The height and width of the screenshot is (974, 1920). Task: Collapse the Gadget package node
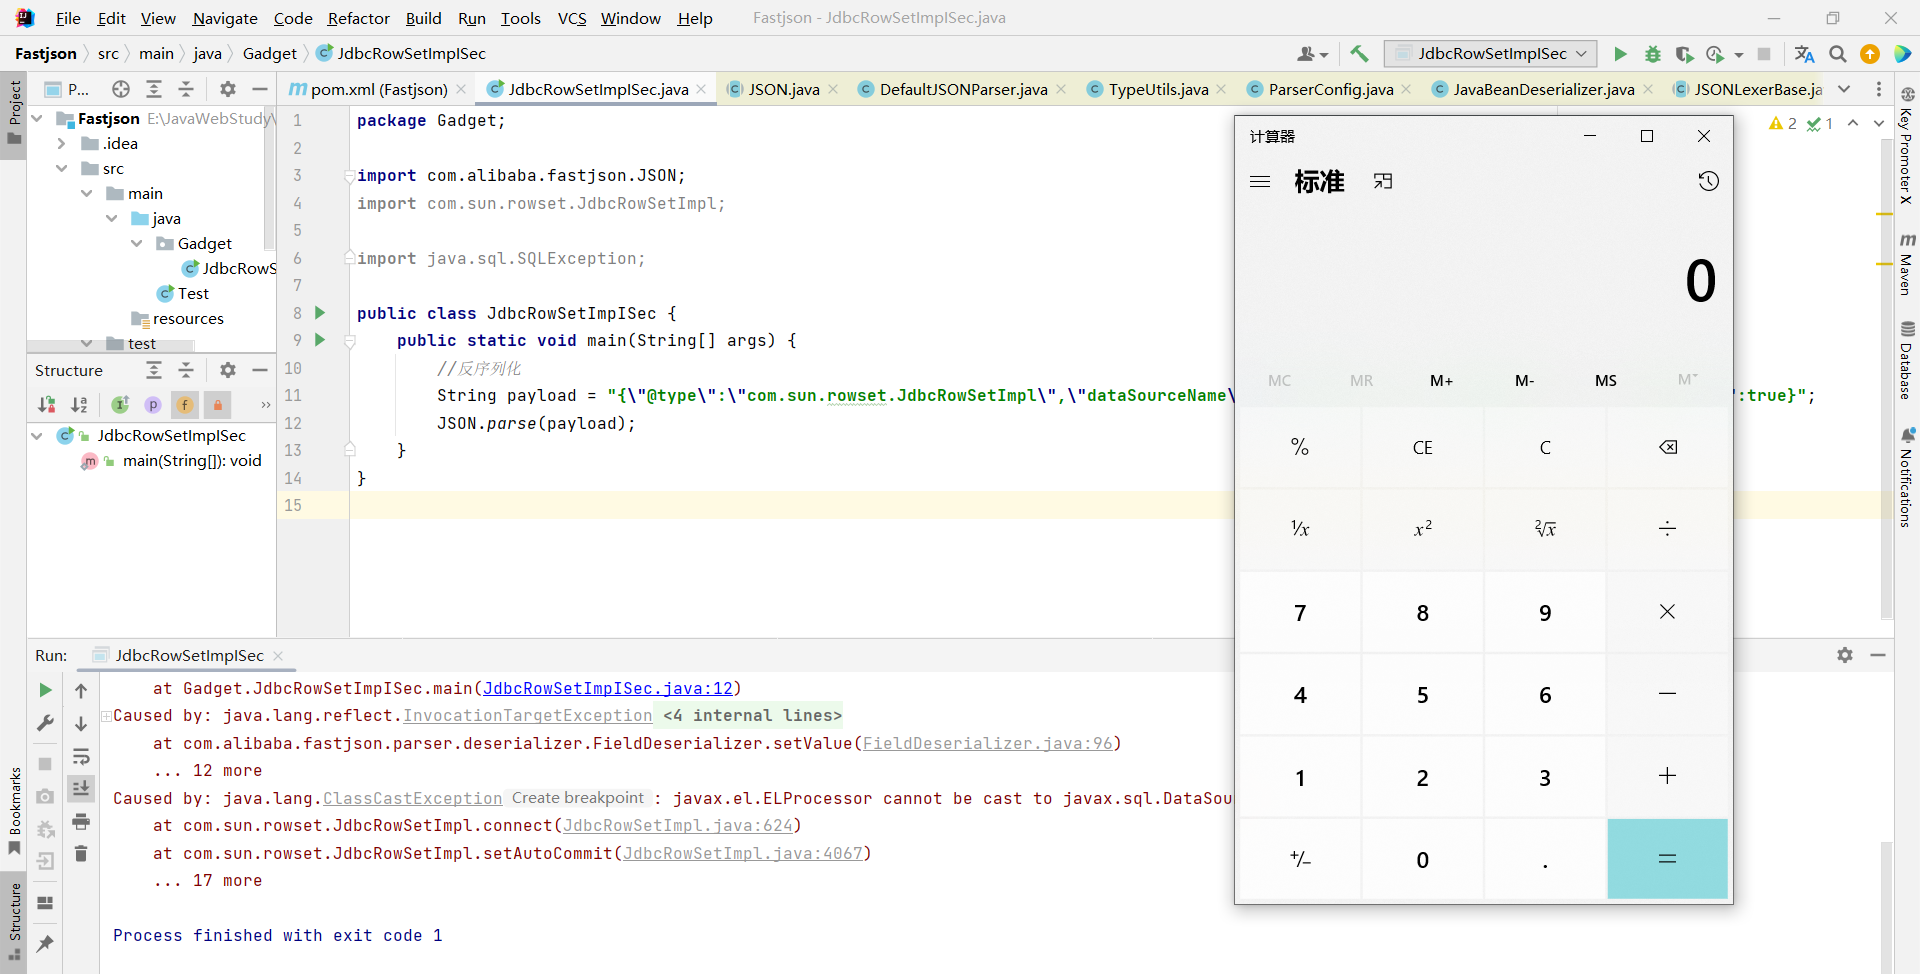(137, 243)
